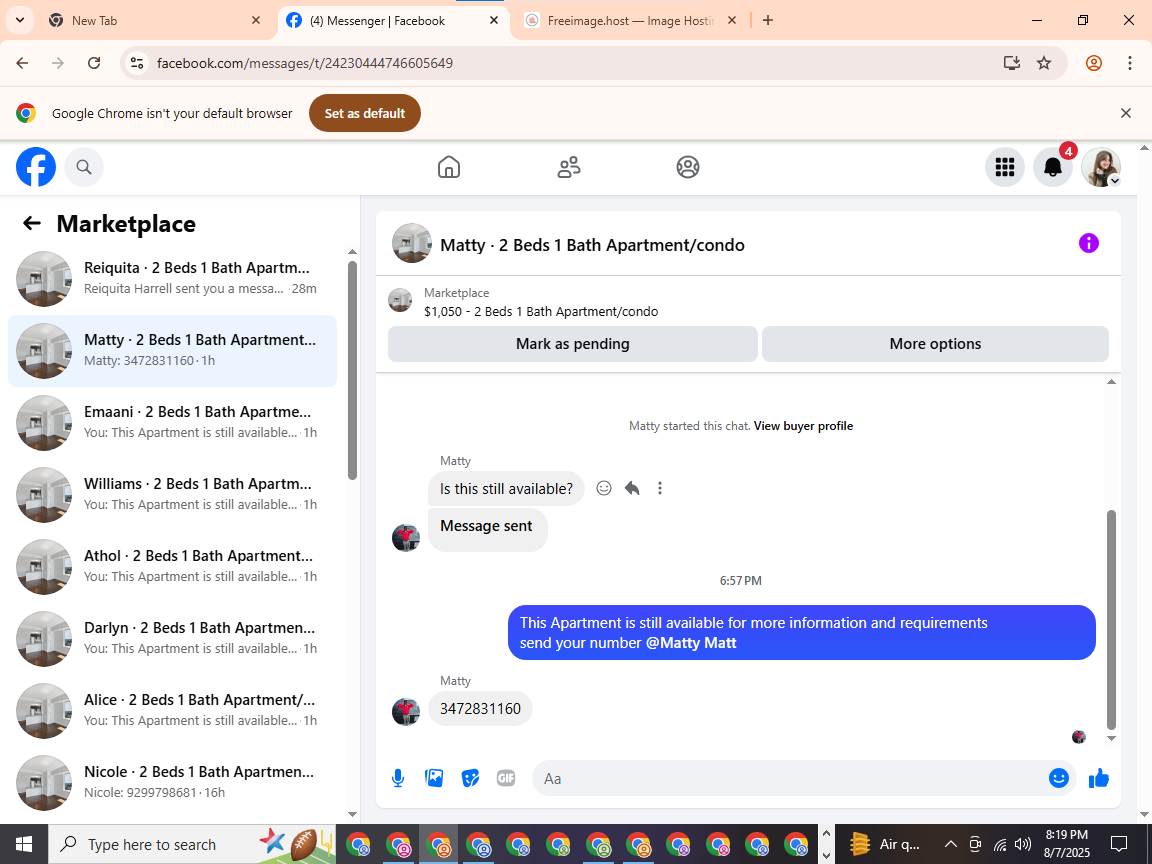Click the phone number message 3472831160
The height and width of the screenshot is (864, 1152).
pos(480,708)
